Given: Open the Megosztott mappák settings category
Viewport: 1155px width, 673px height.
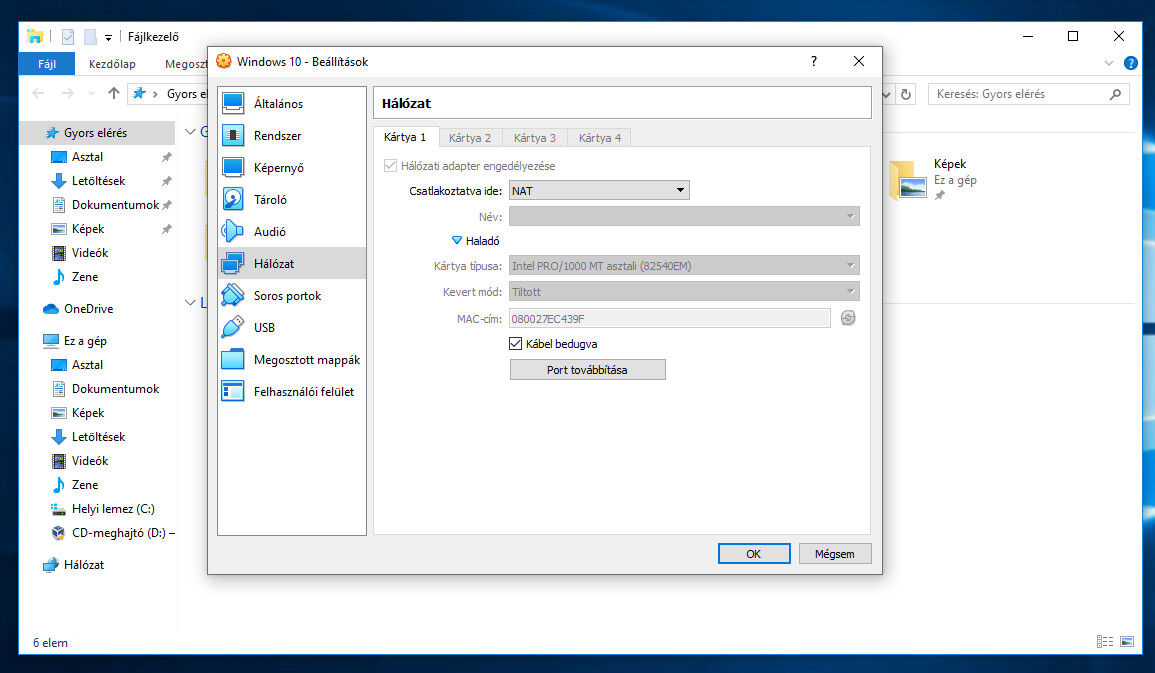Looking at the screenshot, I should pyautogui.click(x=292, y=360).
